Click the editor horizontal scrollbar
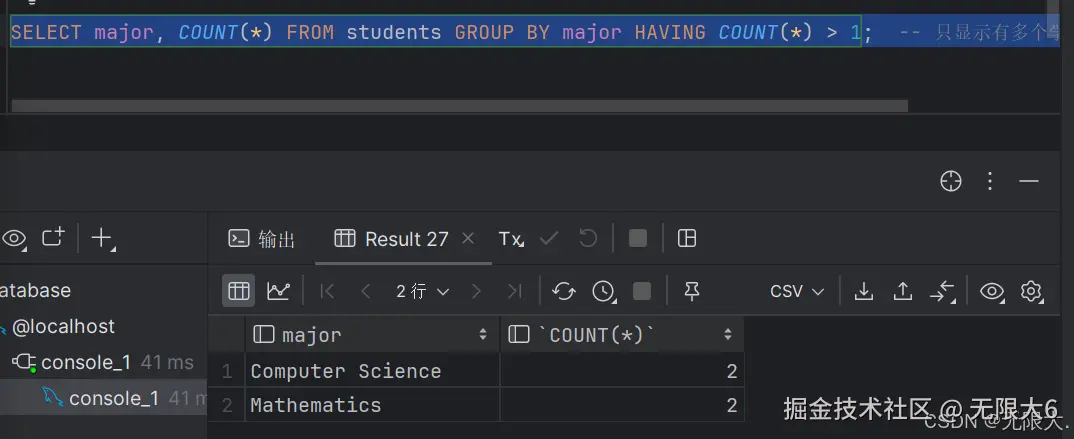The width and height of the screenshot is (1074, 439). coord(459,106)
